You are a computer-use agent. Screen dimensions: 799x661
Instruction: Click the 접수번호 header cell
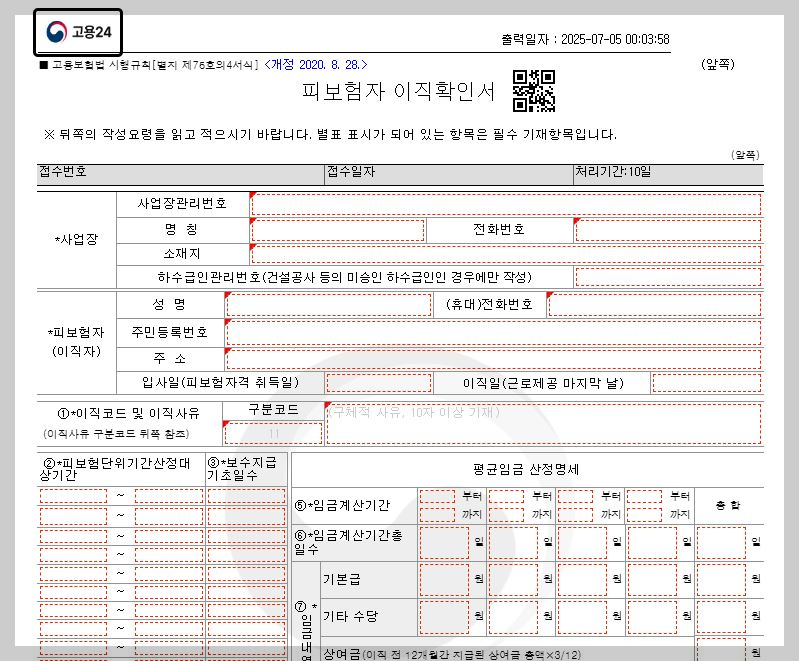click(181, 173)
